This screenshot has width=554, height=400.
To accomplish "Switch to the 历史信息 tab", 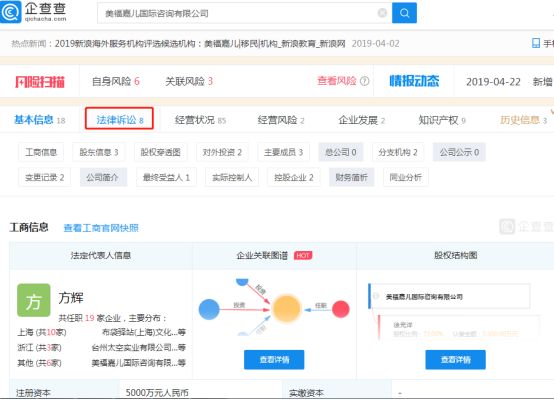I will click(524, 120).
